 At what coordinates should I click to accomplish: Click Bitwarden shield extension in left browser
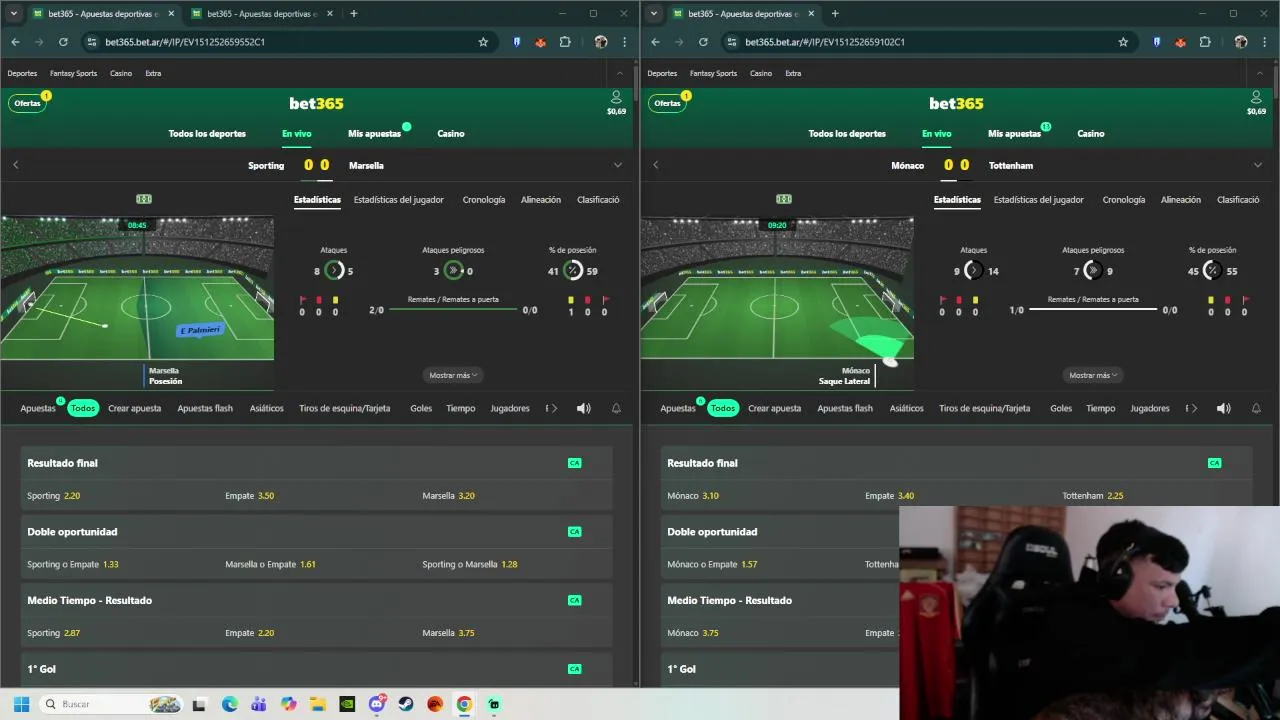[517, 42]
